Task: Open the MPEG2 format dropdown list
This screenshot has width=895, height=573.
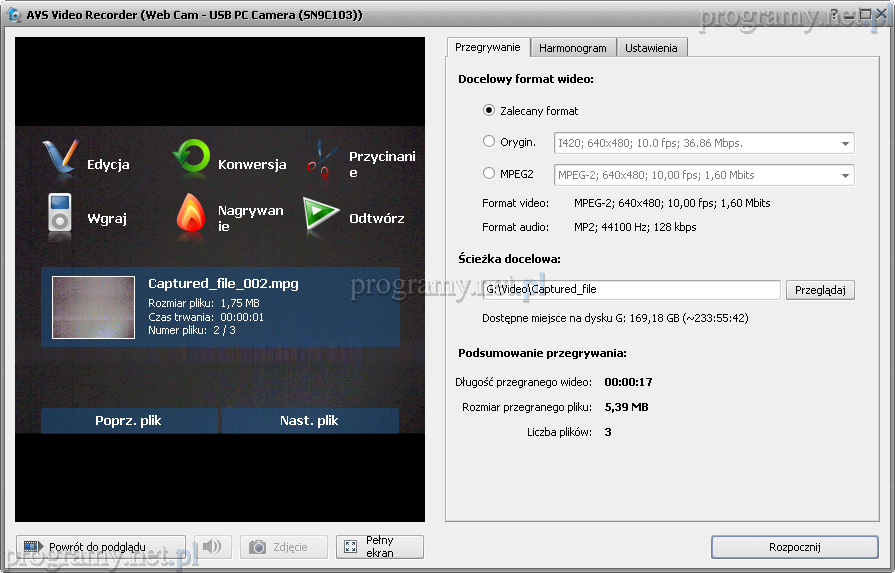Action: 845,176
